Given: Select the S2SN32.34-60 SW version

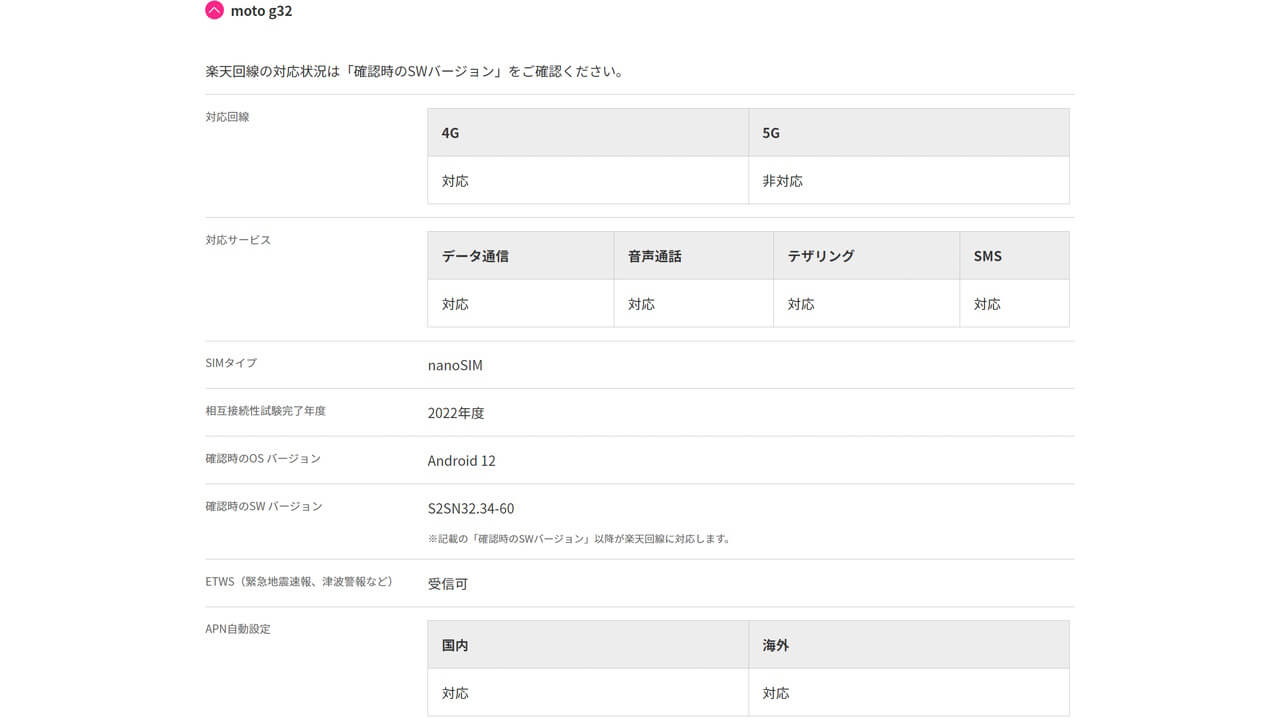Looking at the screenshot, I should 470,508.
